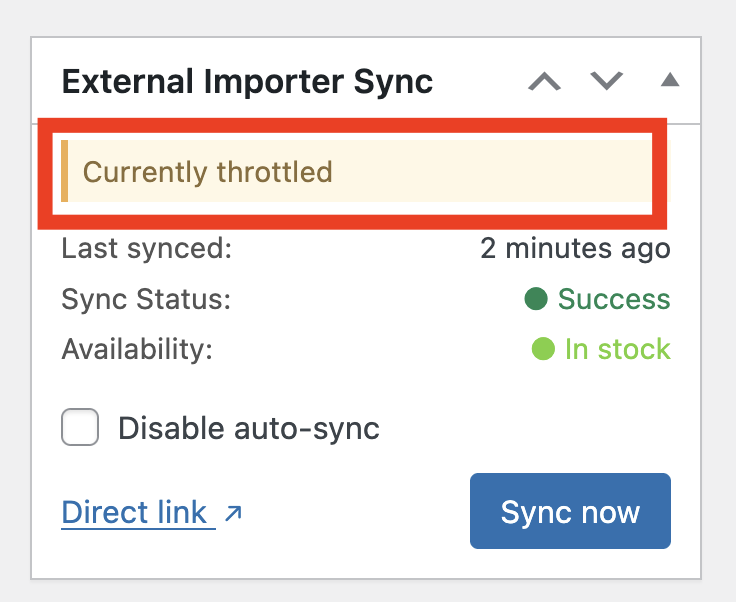
Task: Collapse the External Importer Sync panel triangle
Action: (670, 80)
